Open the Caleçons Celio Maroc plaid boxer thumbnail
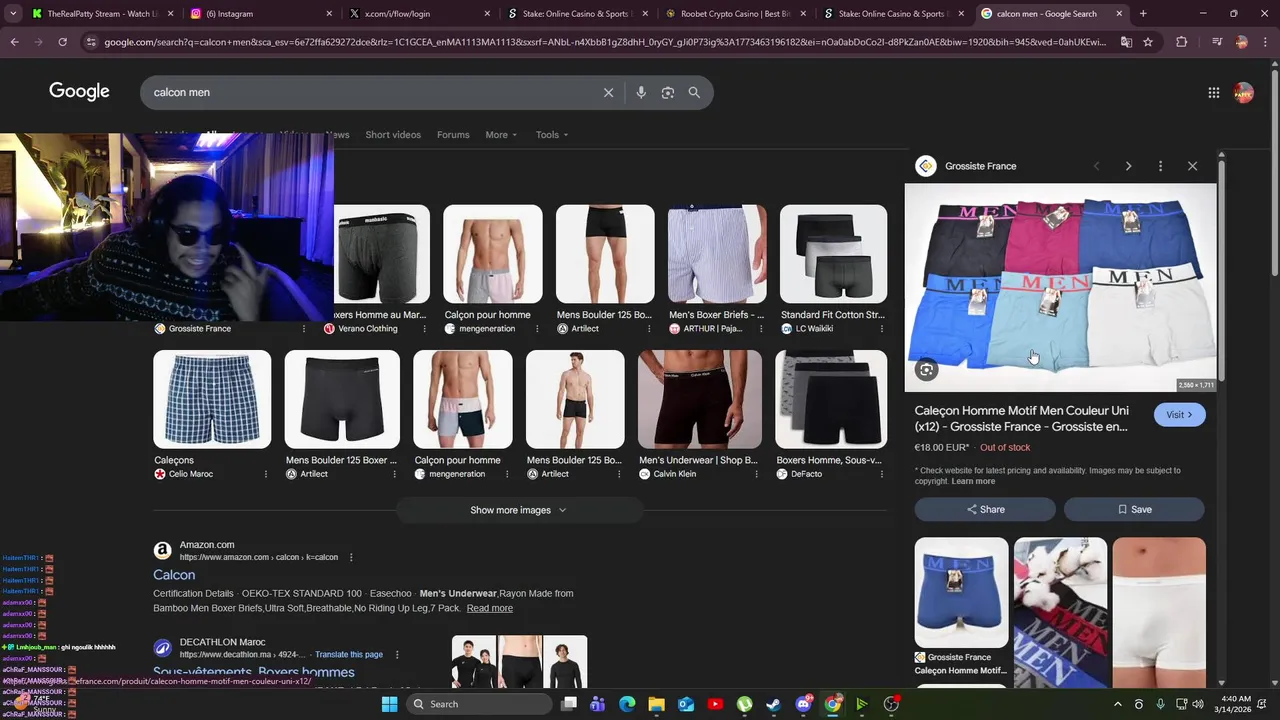This screenshot has height=720, width=1280. click(x=212, y=399)
